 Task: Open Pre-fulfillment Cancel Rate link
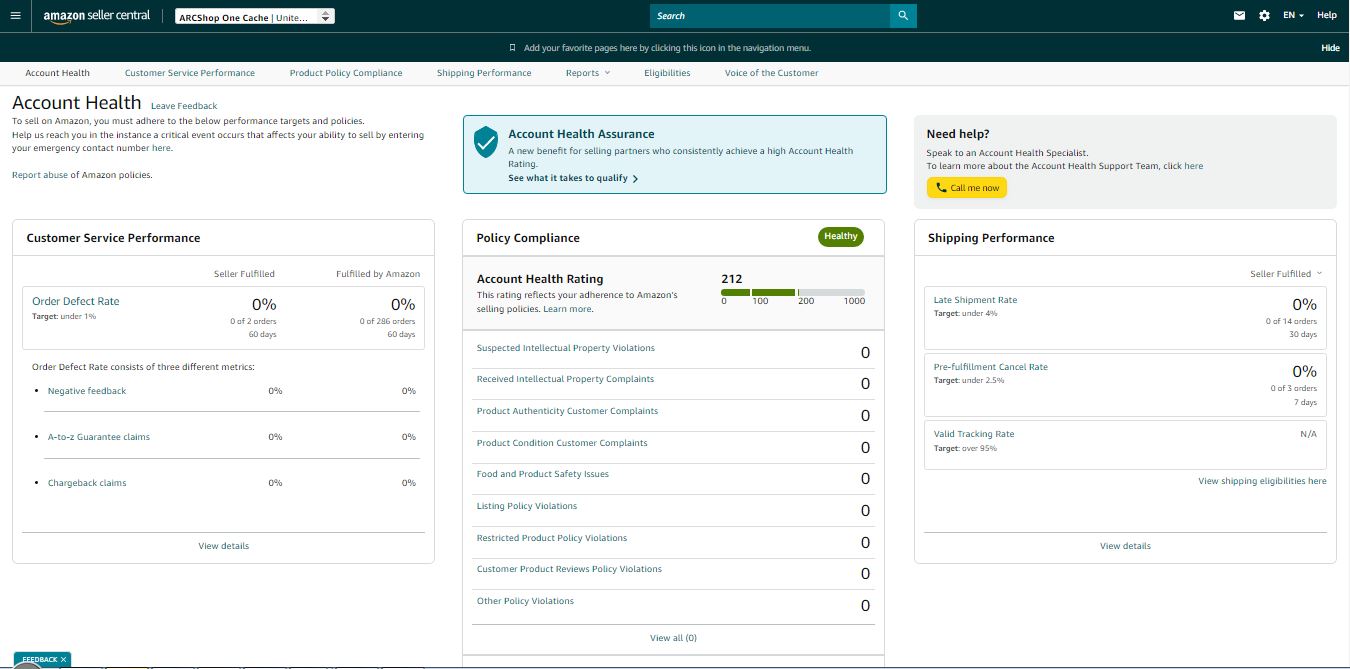[x=991, y=367]
